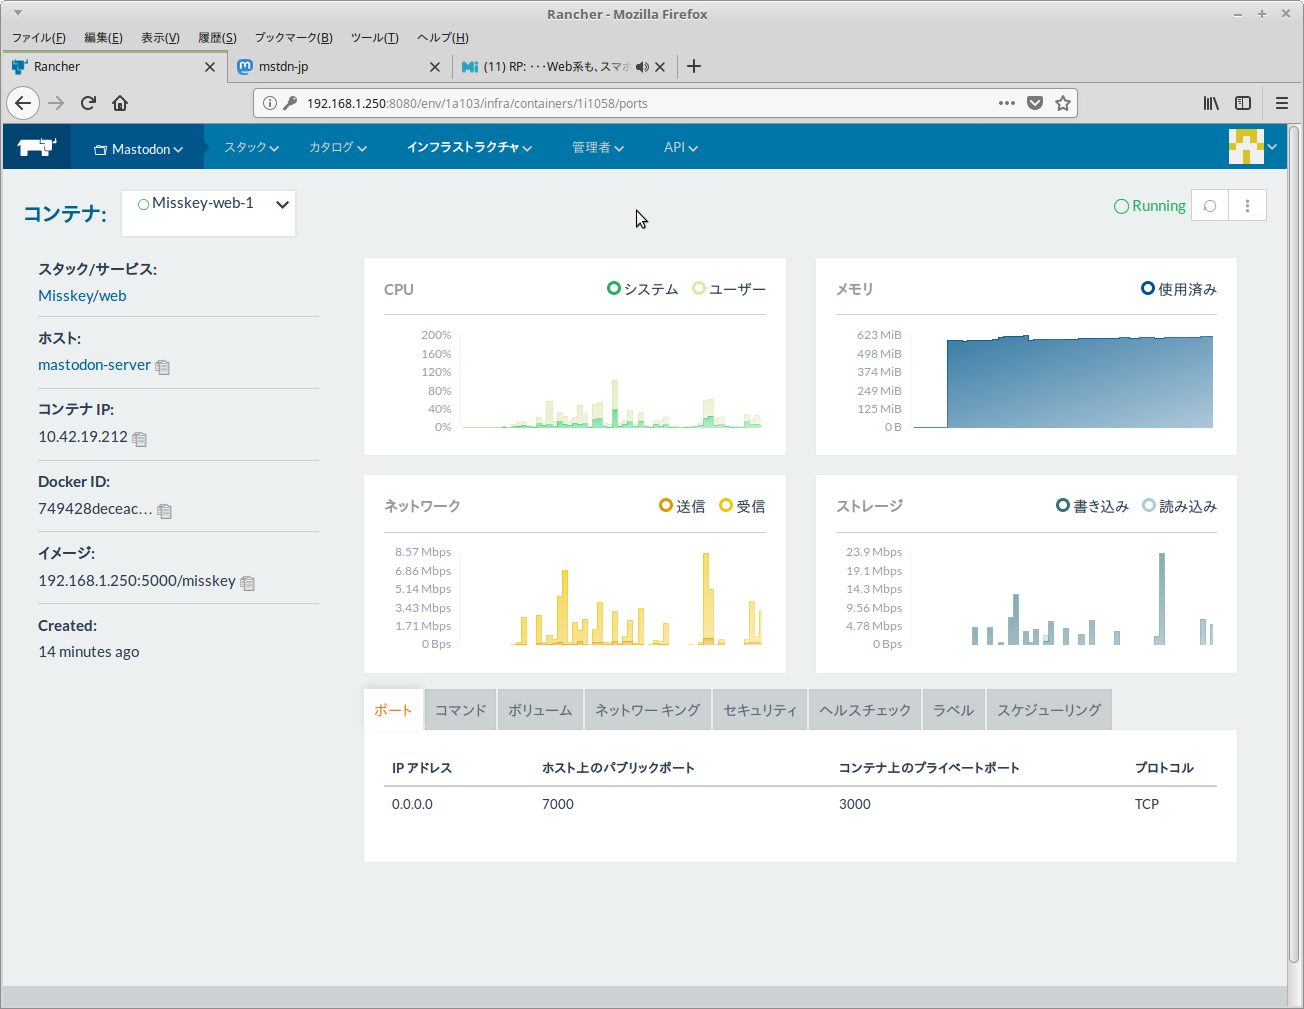1304x1009 pixels.
Task: Switch to the ヘルスチェック tab
Action: pos(865,710)
